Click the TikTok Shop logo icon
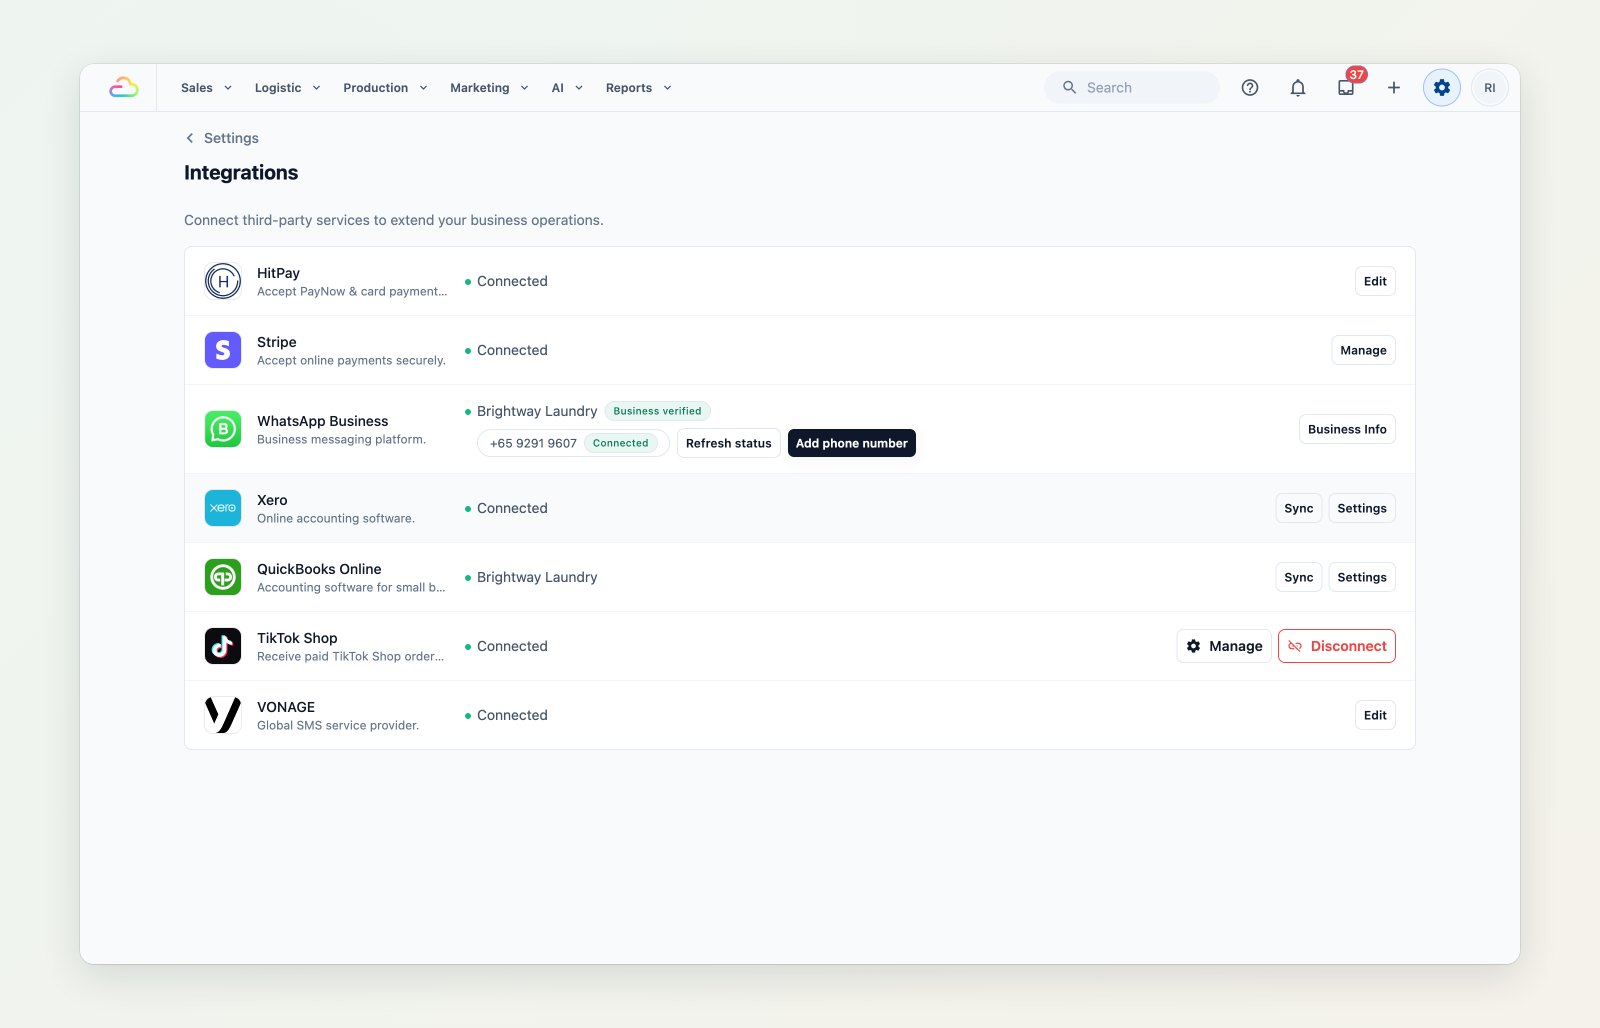Viewport: 1600px width, 1028px height. click(223, 646)
